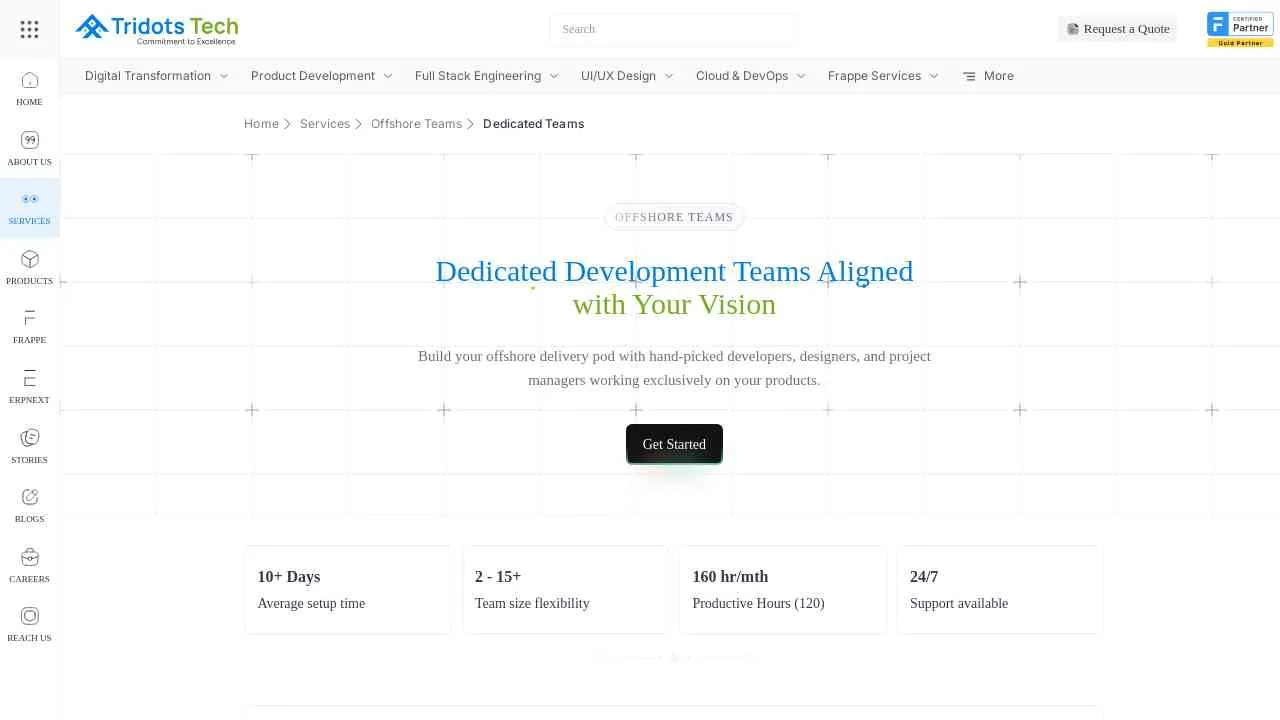Open the apps grid menu icon
Viewport: 1280px width, 720px height.
pyautogui.click(x=29, y=29)
